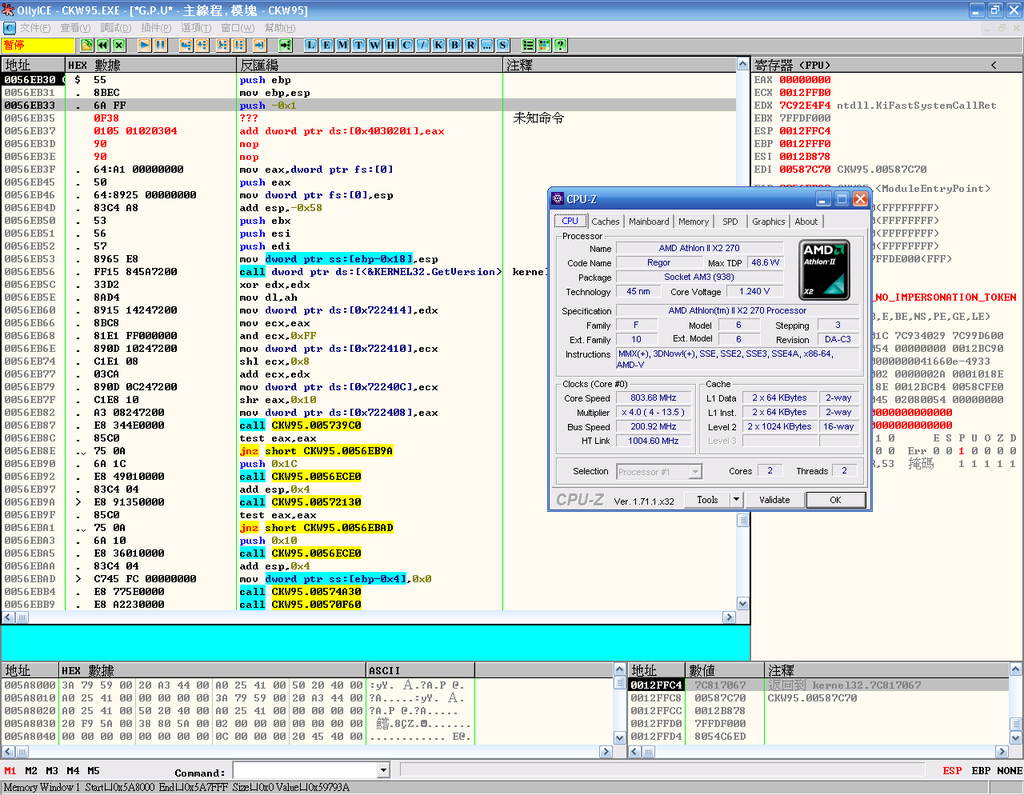Switch to Graphics tab in CPU-Z

click(768, 221)
